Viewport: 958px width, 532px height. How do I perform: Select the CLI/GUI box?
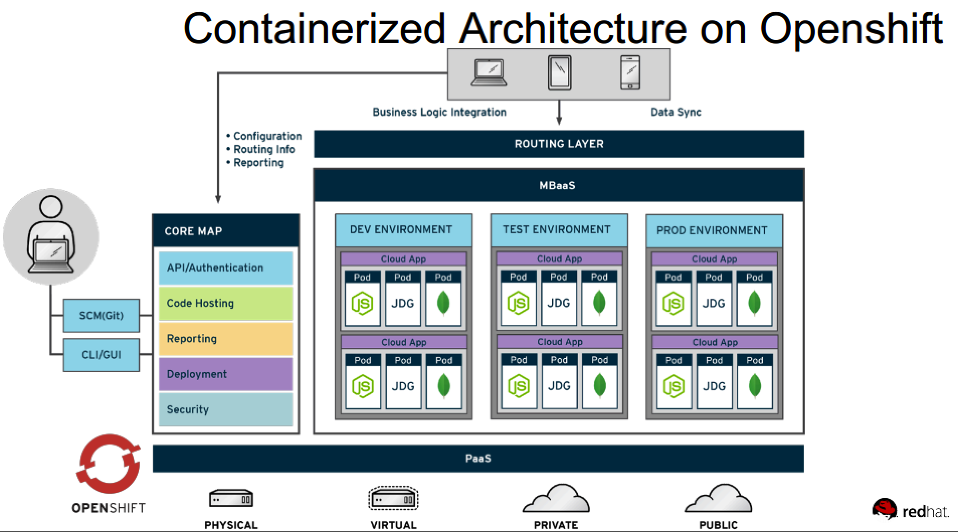[x=101, y=352]
